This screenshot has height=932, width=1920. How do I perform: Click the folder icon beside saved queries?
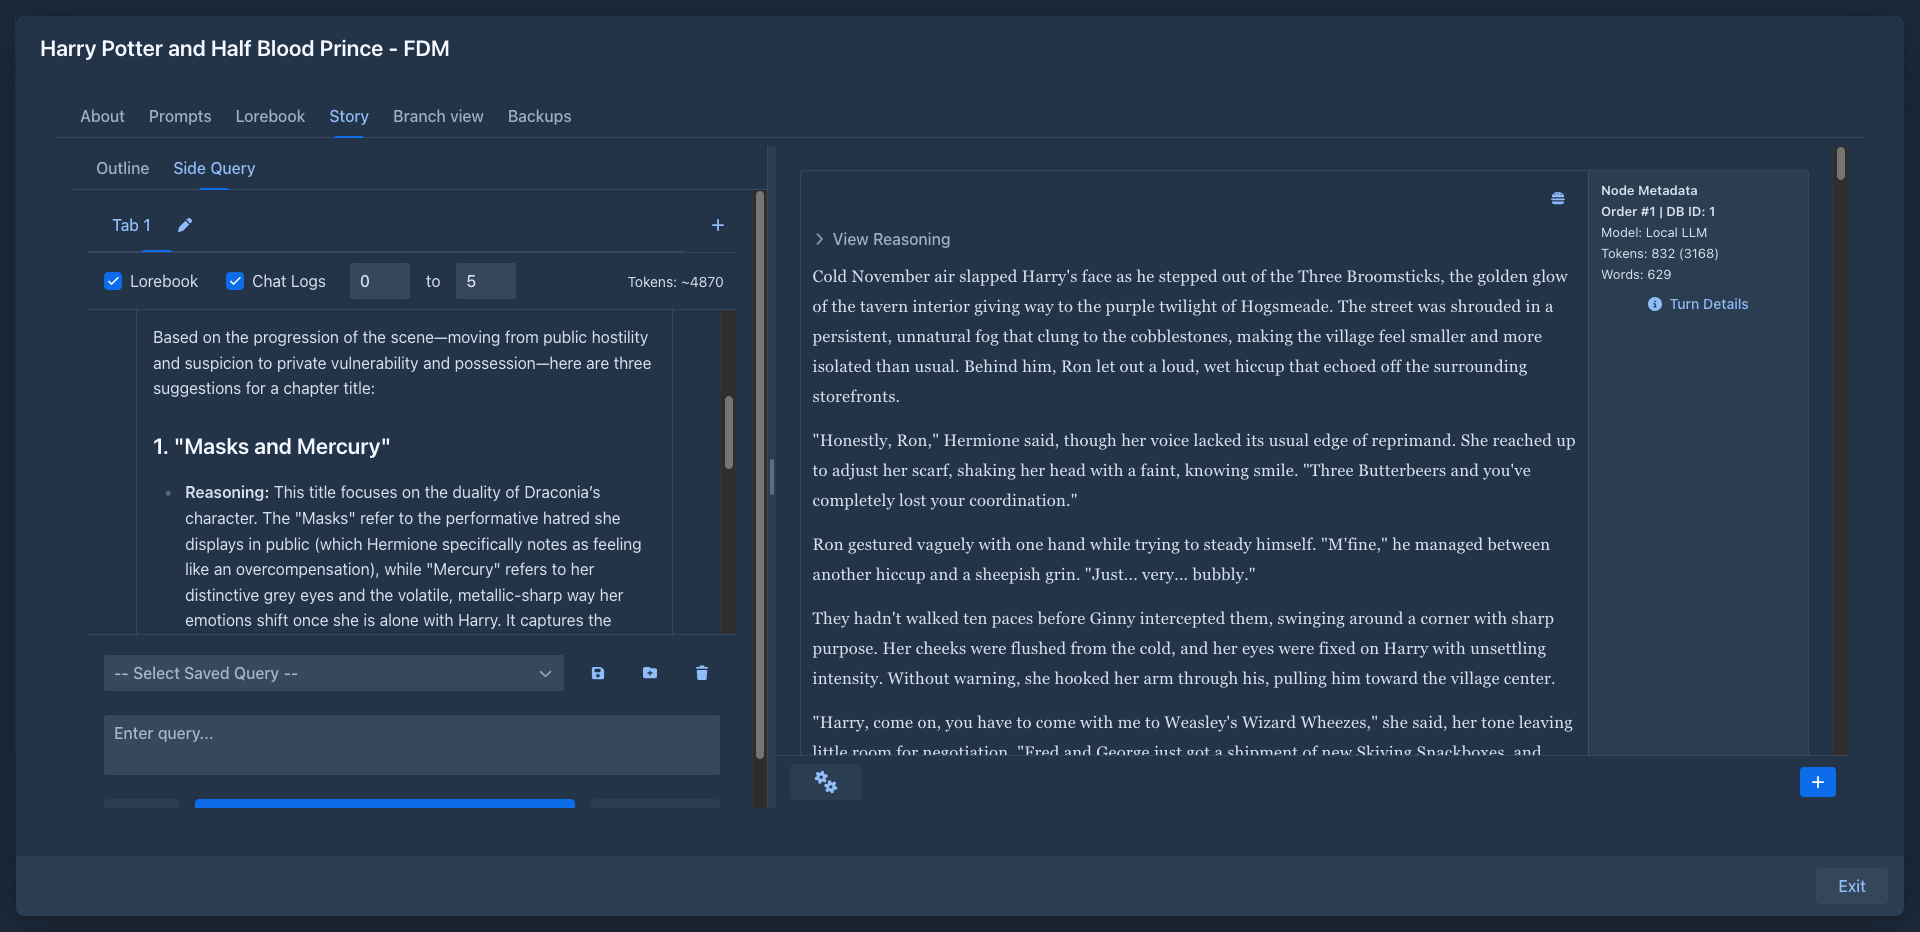tap(650, 673)
